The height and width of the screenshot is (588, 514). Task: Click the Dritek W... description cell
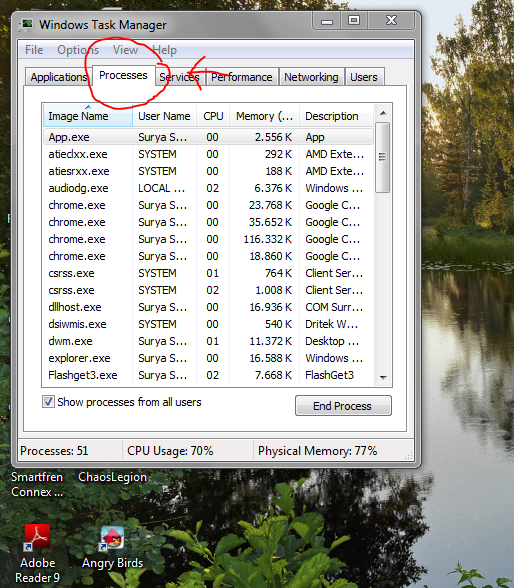pyautogui.click(x=331, y=324)
